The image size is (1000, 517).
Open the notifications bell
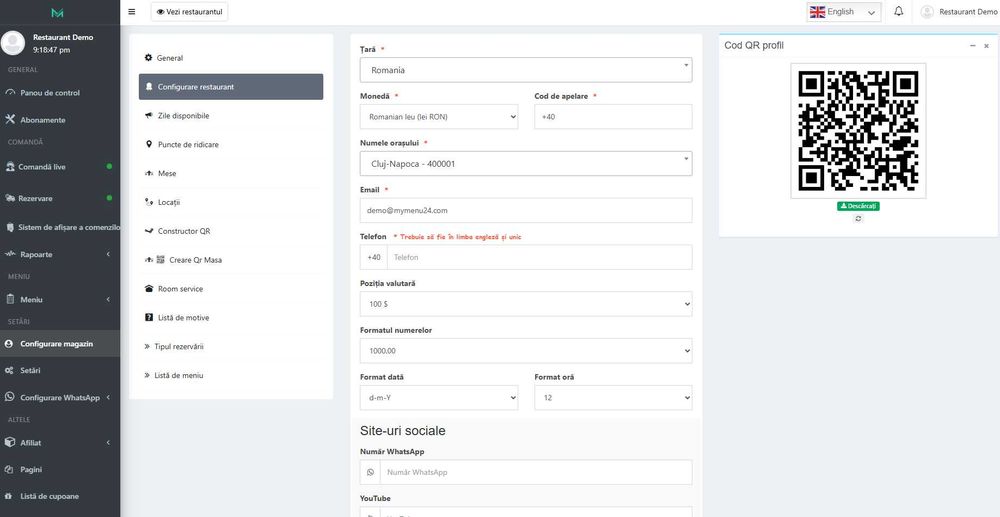(x=899, y=12)
